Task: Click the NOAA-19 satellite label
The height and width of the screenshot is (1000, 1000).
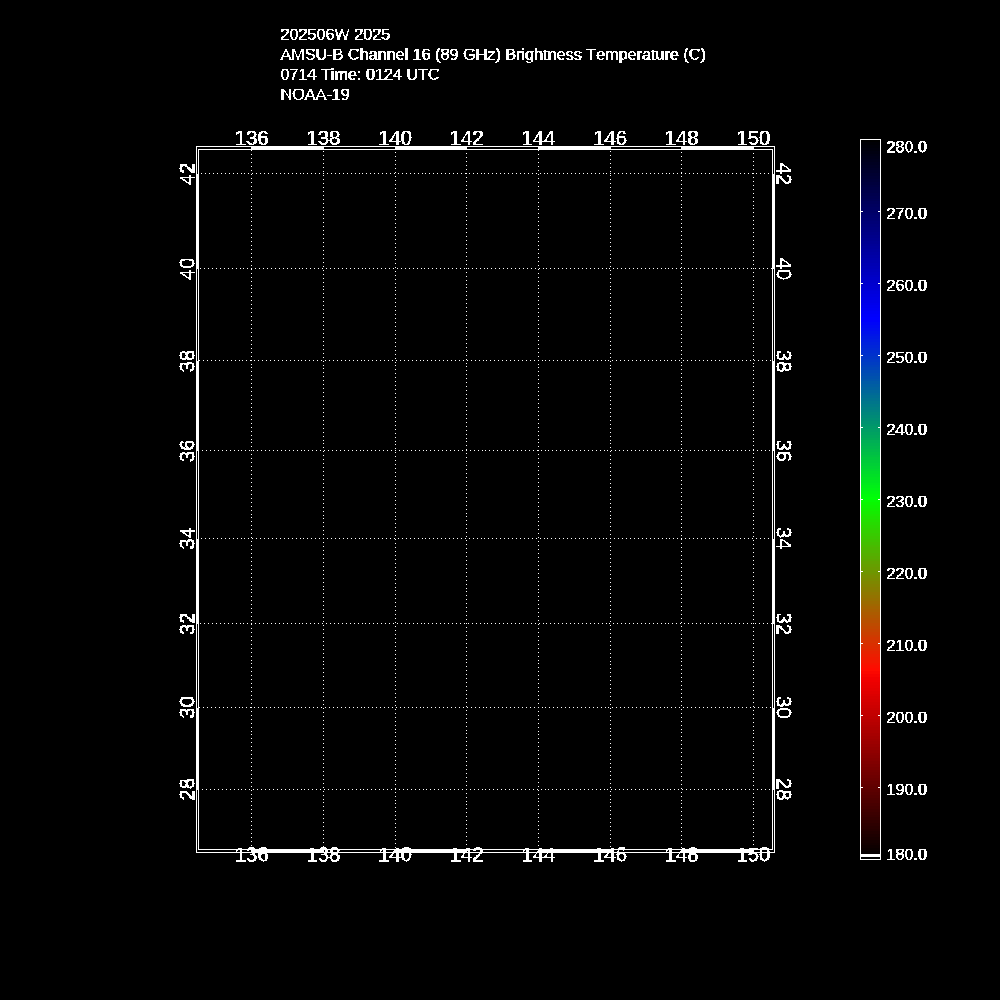Action: (314, 94)
